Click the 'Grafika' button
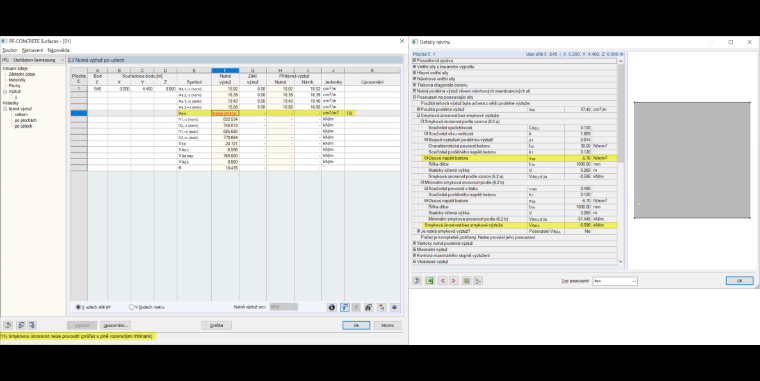The width and height of the screenshot is (760, 381). coord(216,326)
